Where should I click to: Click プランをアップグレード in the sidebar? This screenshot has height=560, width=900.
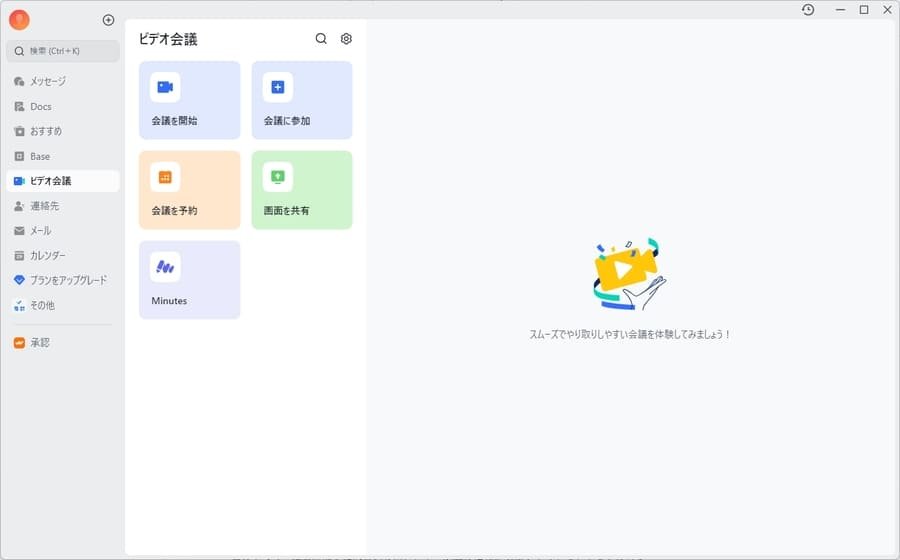click(x=63, y=280)
